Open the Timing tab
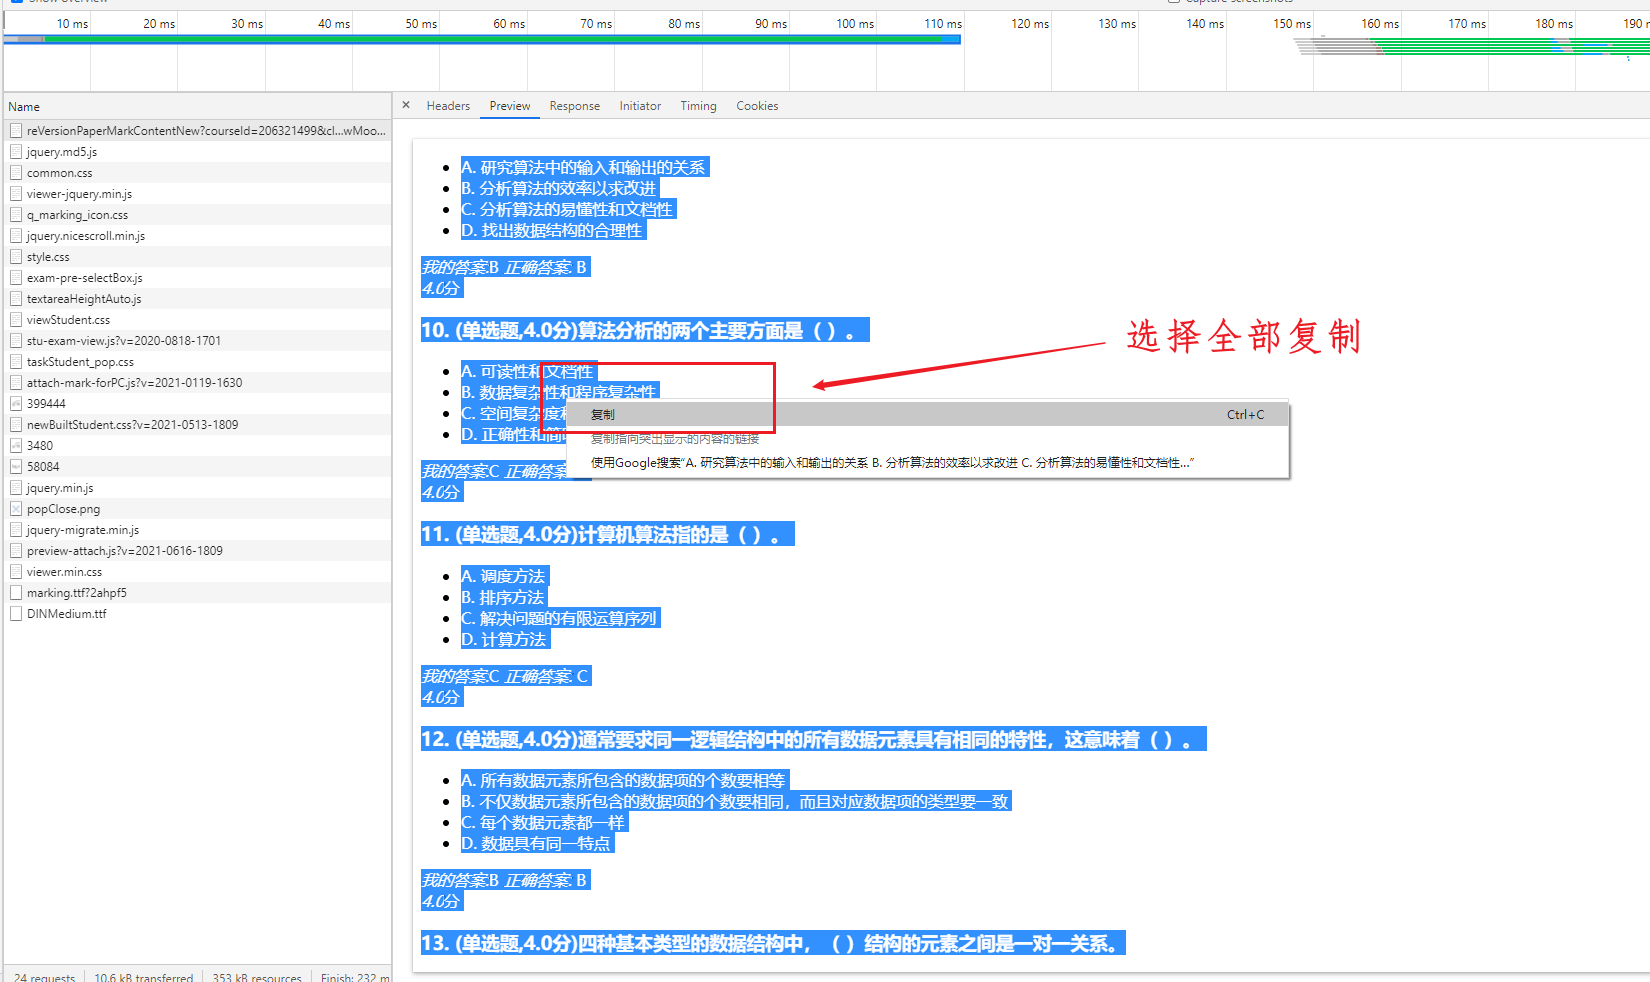Viewport: 1650px width, 982px height. [699, 106]
